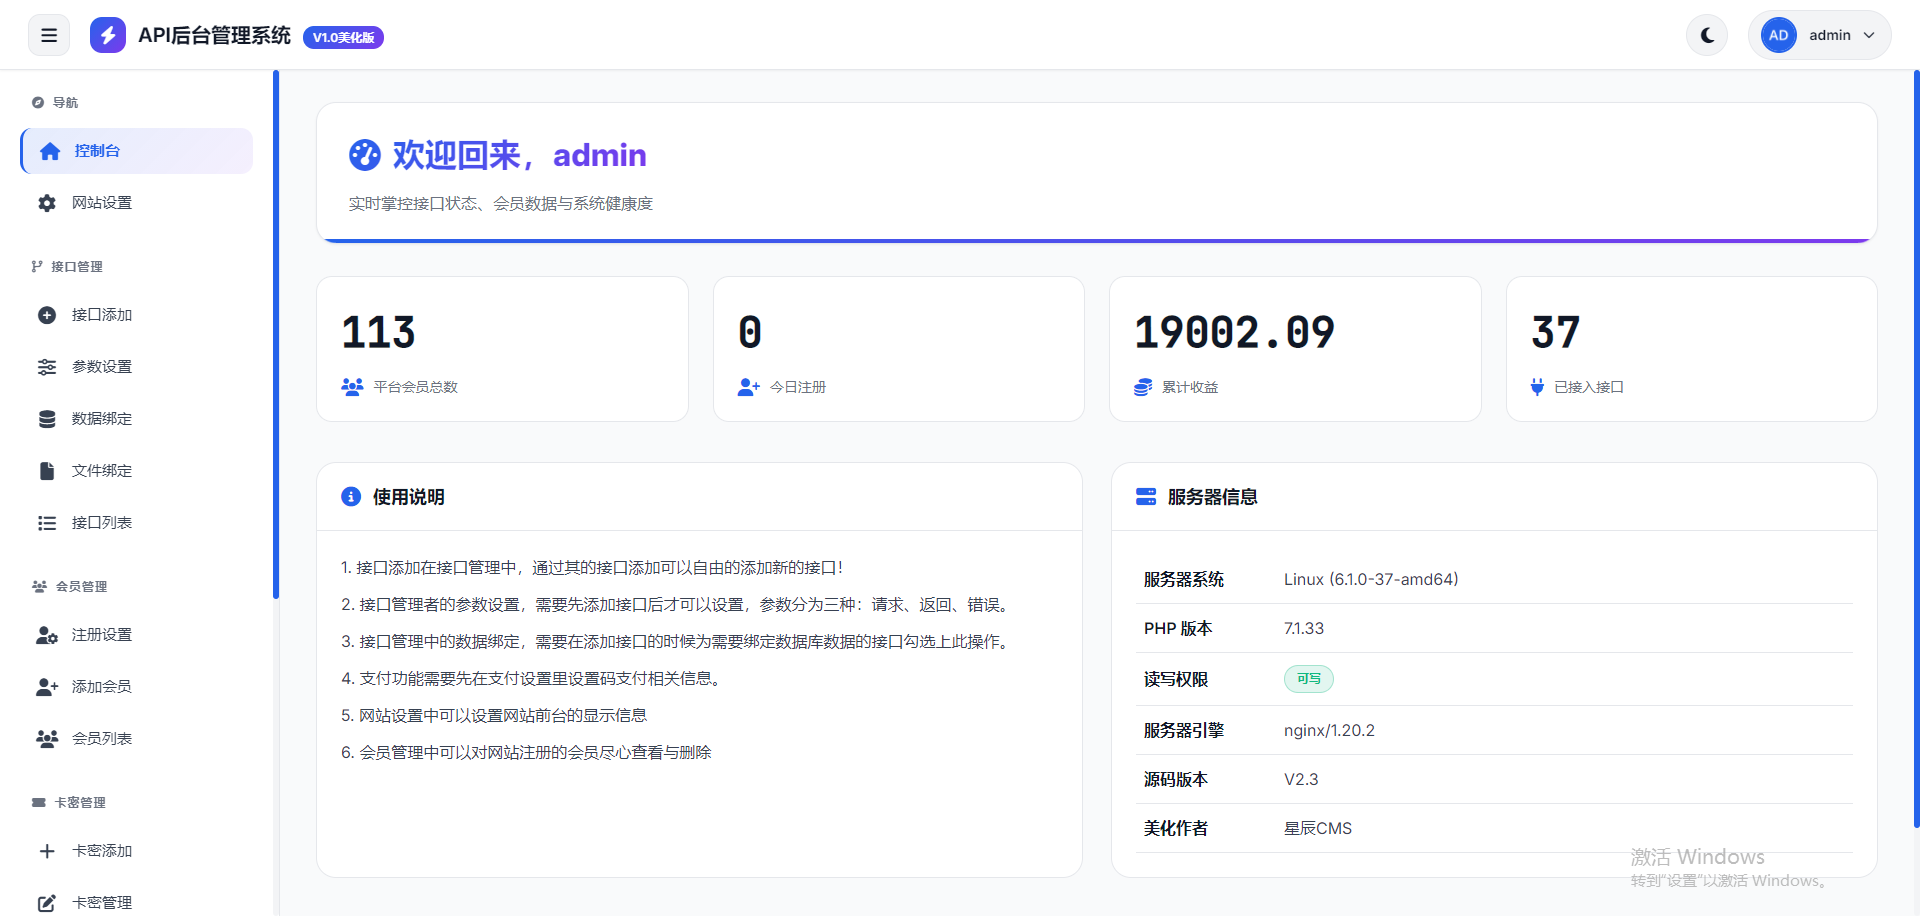Click the V1.0美化版 version badge
1920x916 pixels.
(343, 38)
